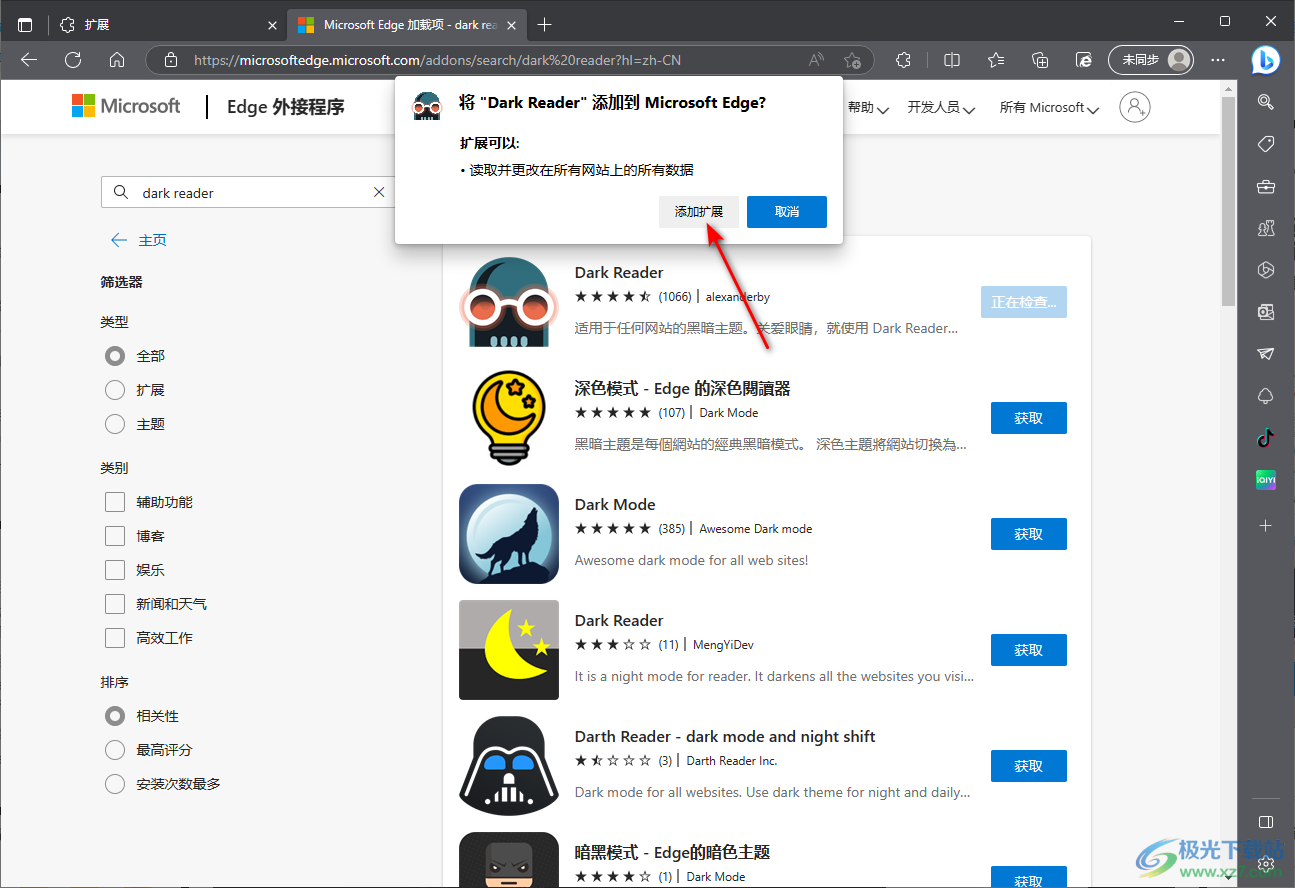Refresh the current page
The height and width of the screenshot is (888, 1295).
[73, 60]
